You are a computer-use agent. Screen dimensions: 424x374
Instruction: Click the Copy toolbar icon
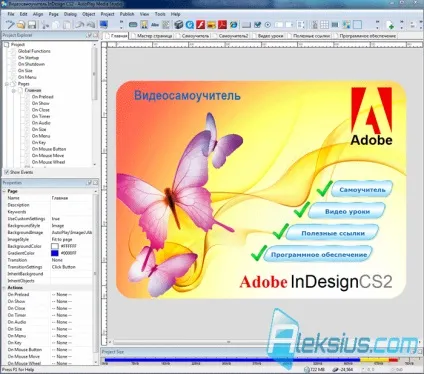56,25
